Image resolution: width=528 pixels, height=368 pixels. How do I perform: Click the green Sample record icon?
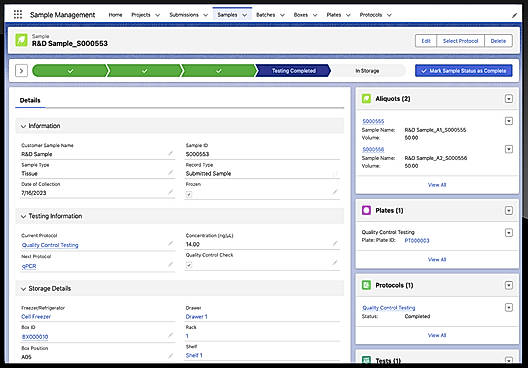[x=21, y=40]
